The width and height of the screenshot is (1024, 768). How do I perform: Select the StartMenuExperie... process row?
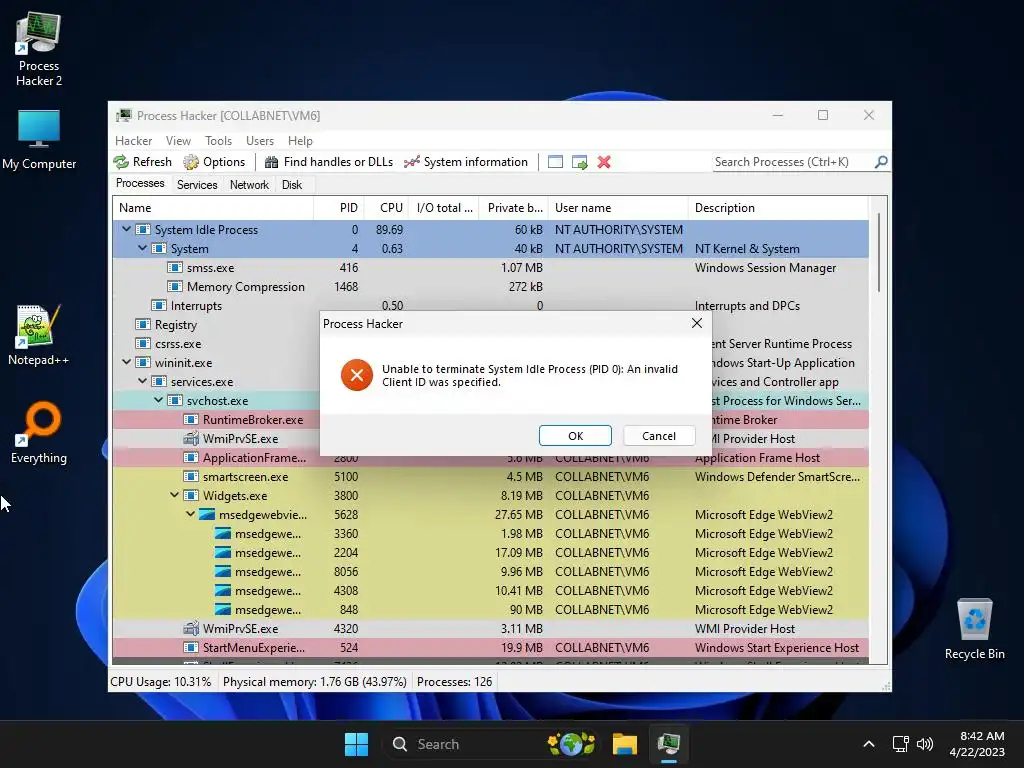(490, 648)
